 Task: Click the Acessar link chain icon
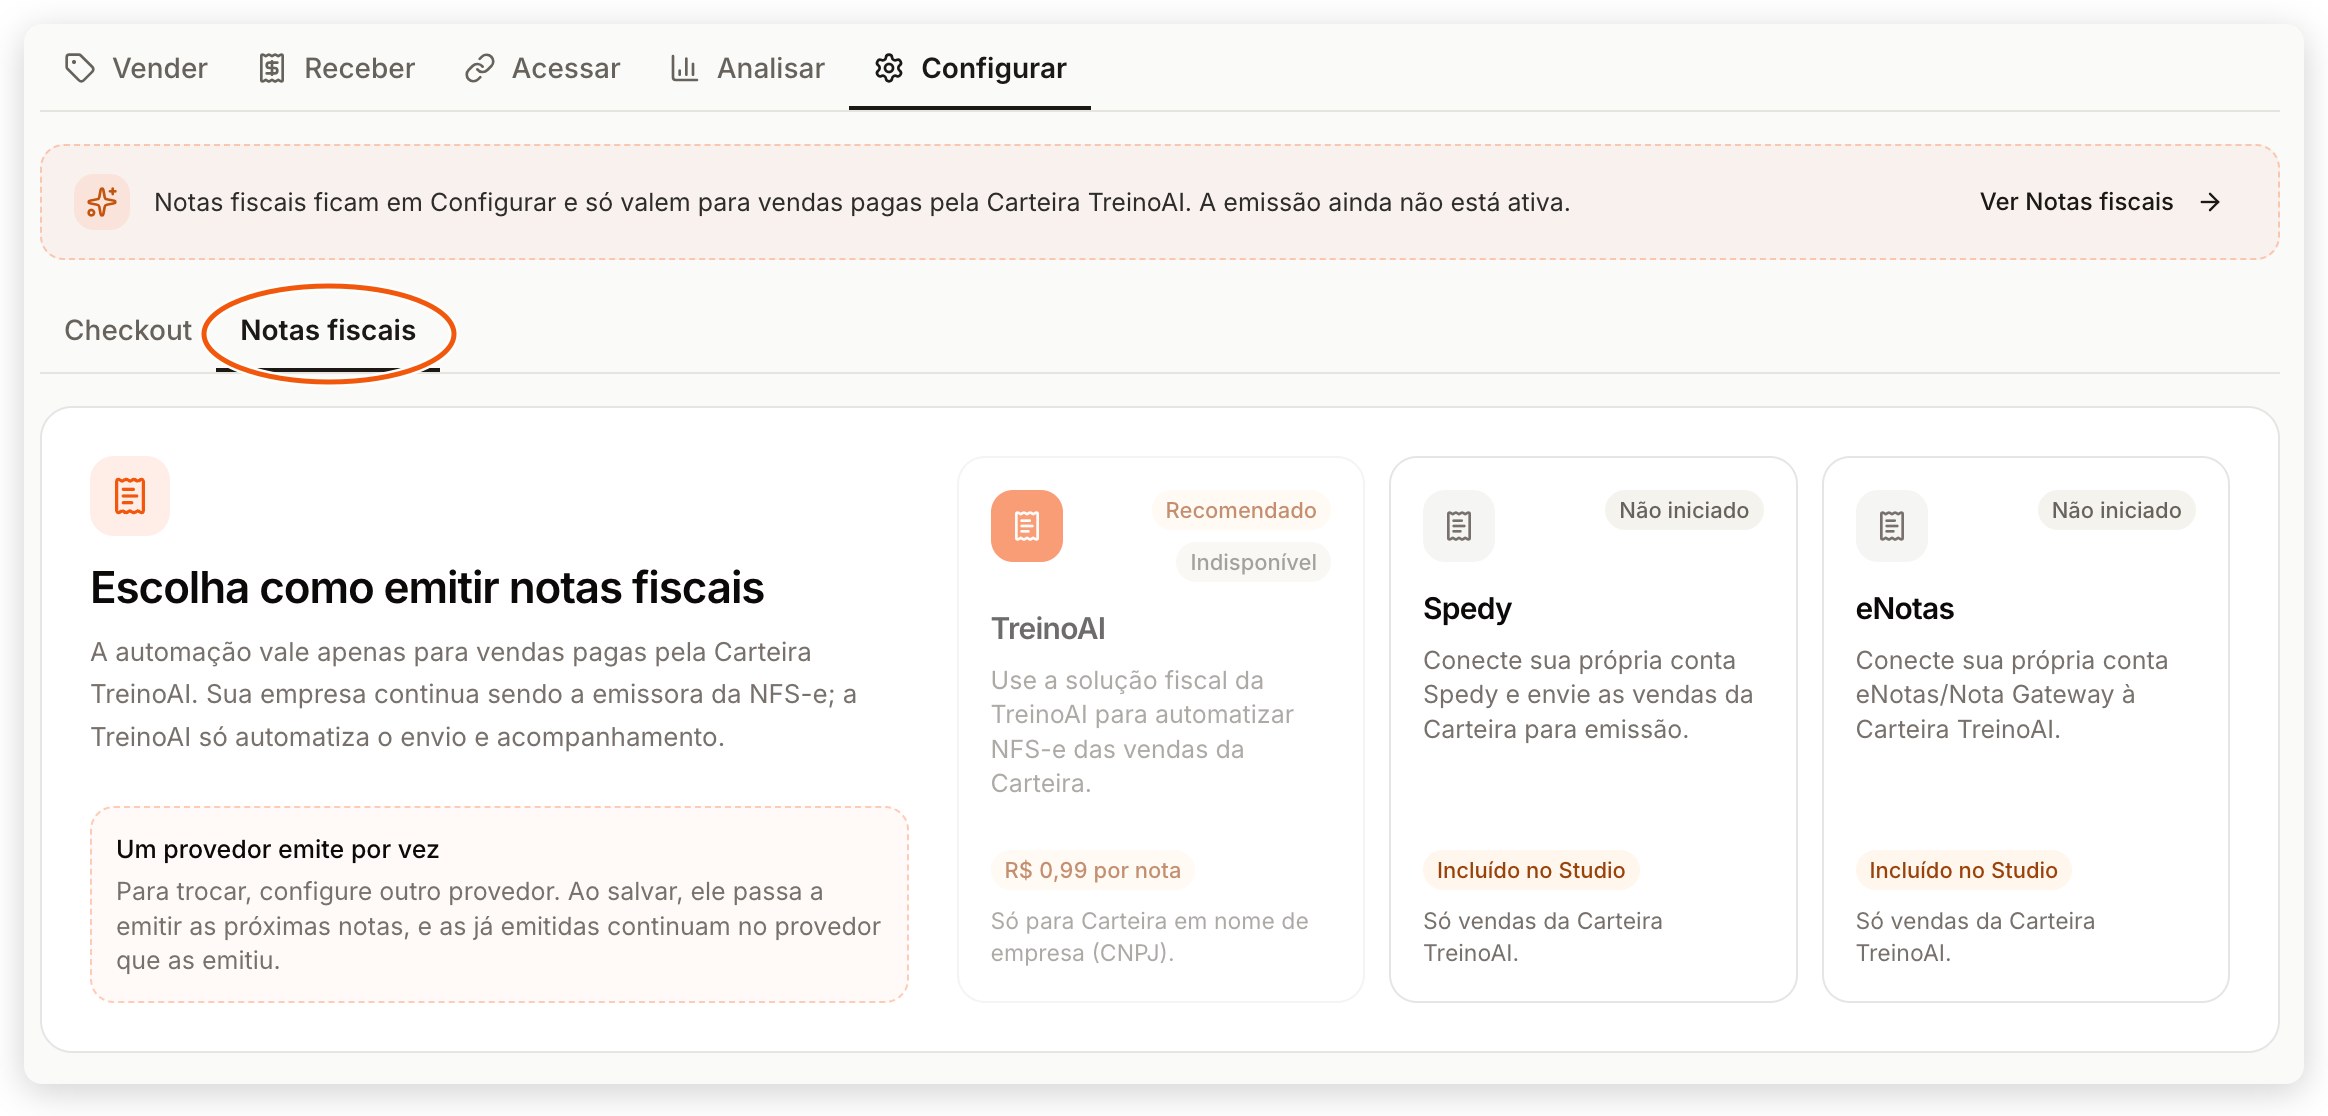480,68
